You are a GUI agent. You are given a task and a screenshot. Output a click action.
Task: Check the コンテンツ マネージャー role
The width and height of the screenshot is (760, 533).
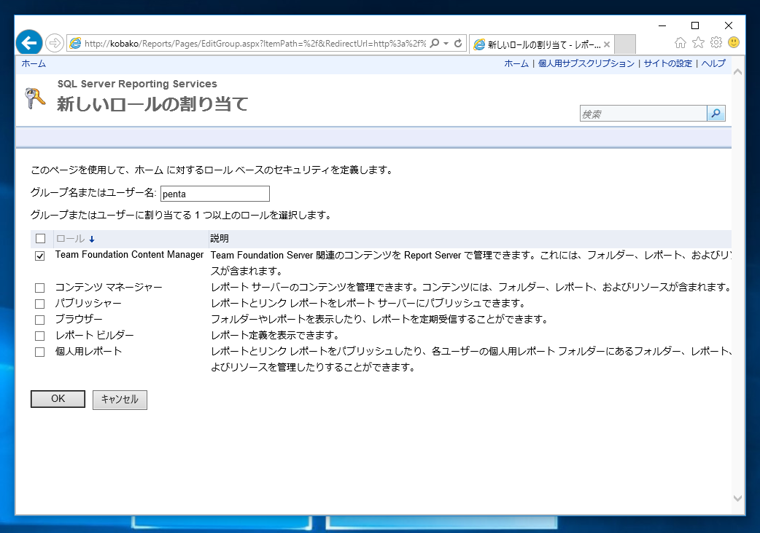coord(40,288)
